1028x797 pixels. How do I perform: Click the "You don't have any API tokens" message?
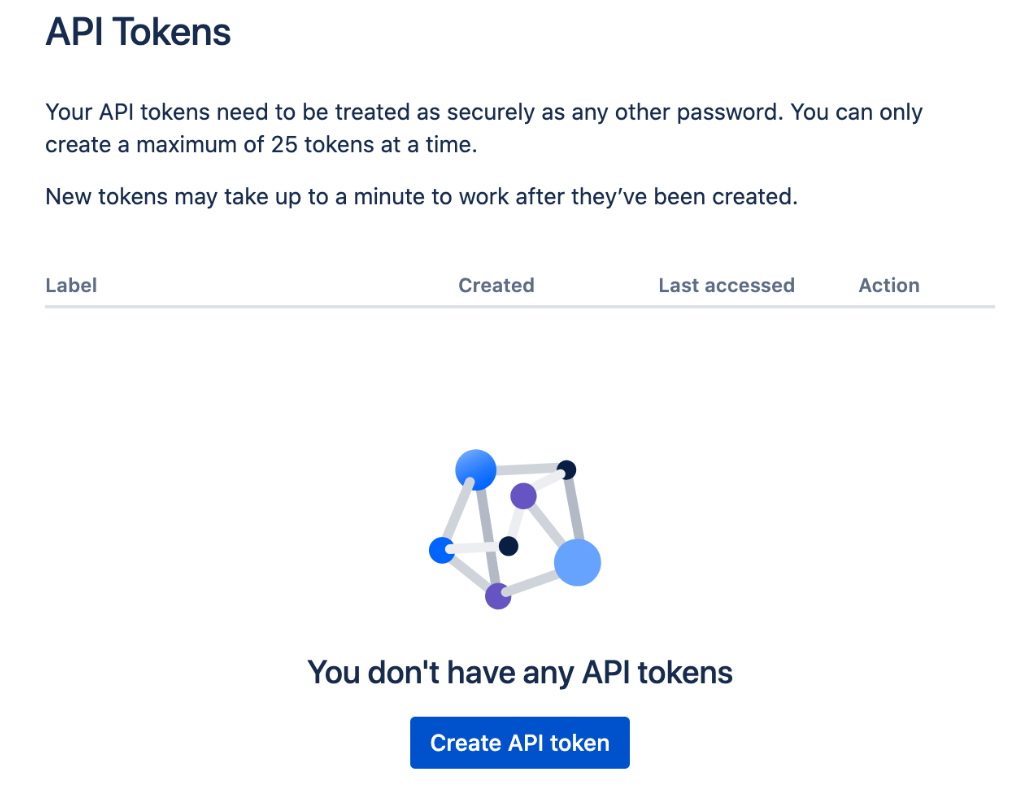519,672
